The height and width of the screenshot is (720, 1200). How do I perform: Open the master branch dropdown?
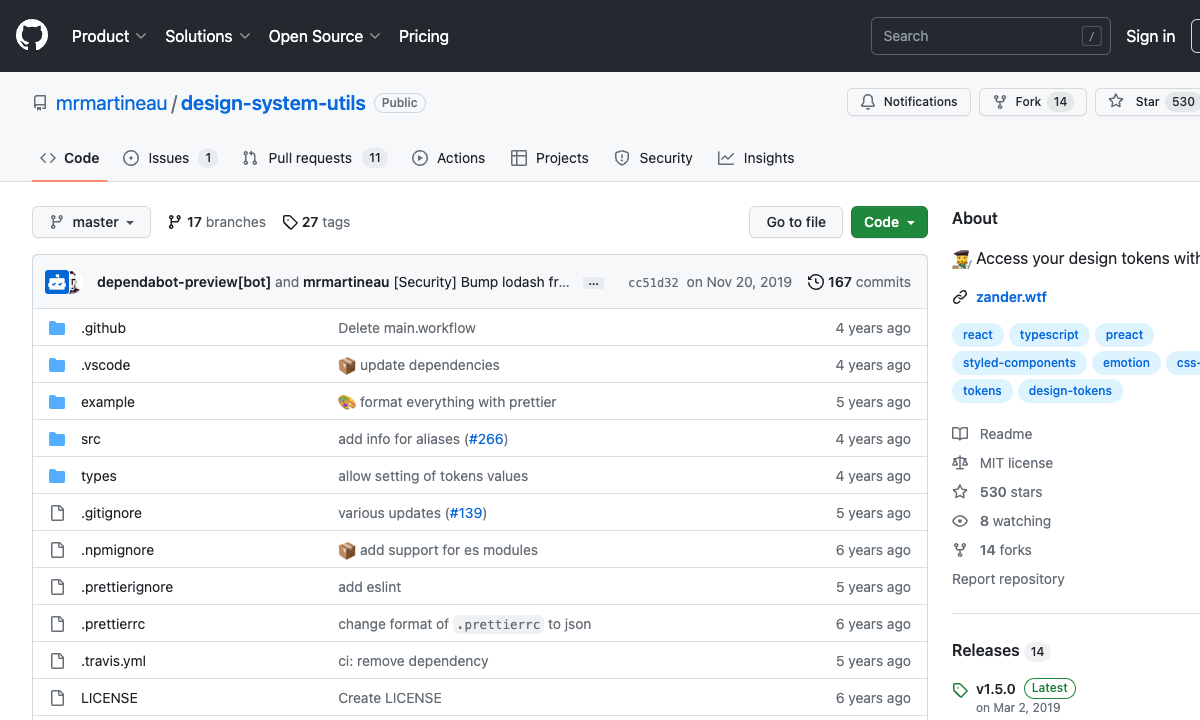pos(91,222)
